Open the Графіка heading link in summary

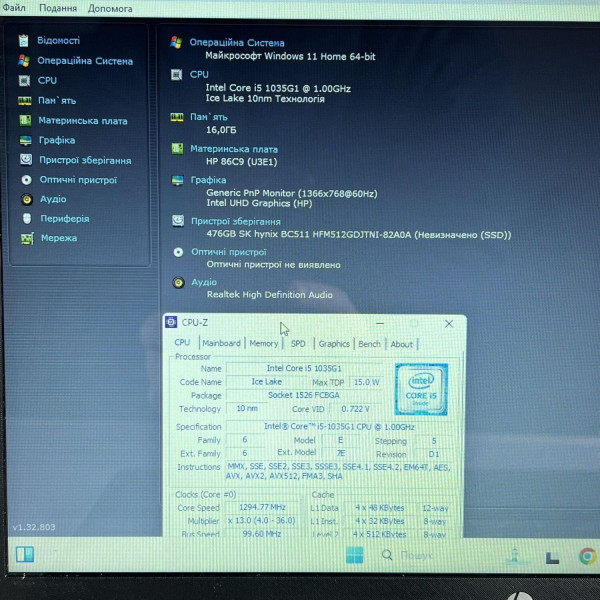tap(209, 180)
